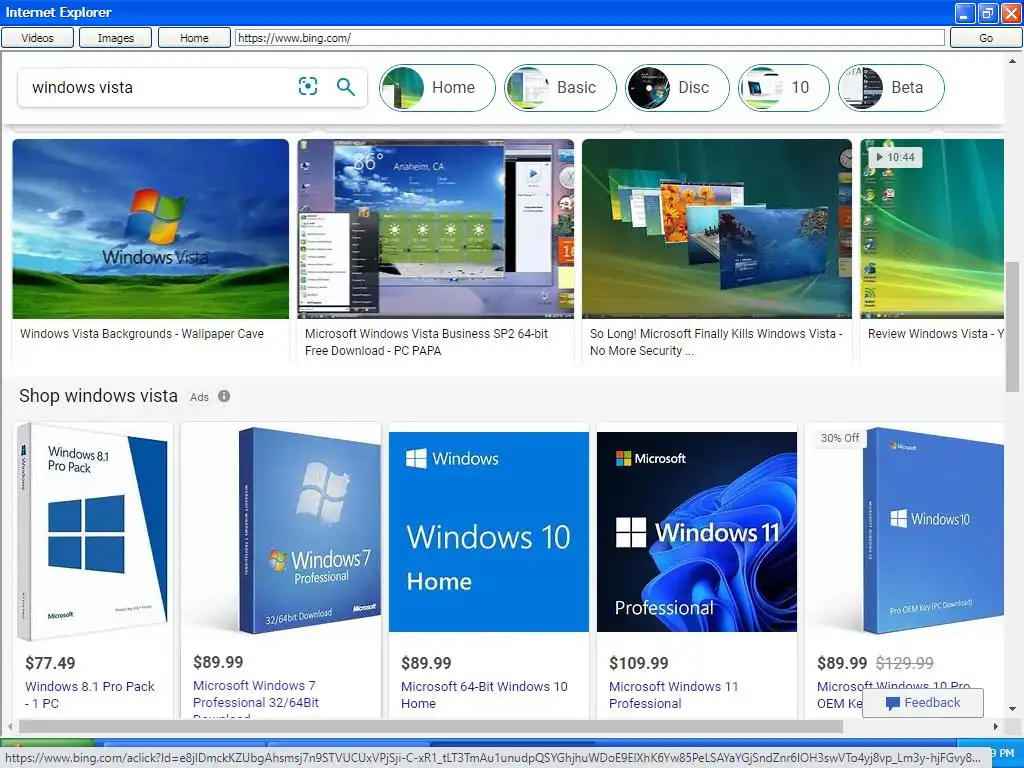1024x768 pixels.
Task: Click the URL address field
Action: pyautogui.click(x=590, y=38)
